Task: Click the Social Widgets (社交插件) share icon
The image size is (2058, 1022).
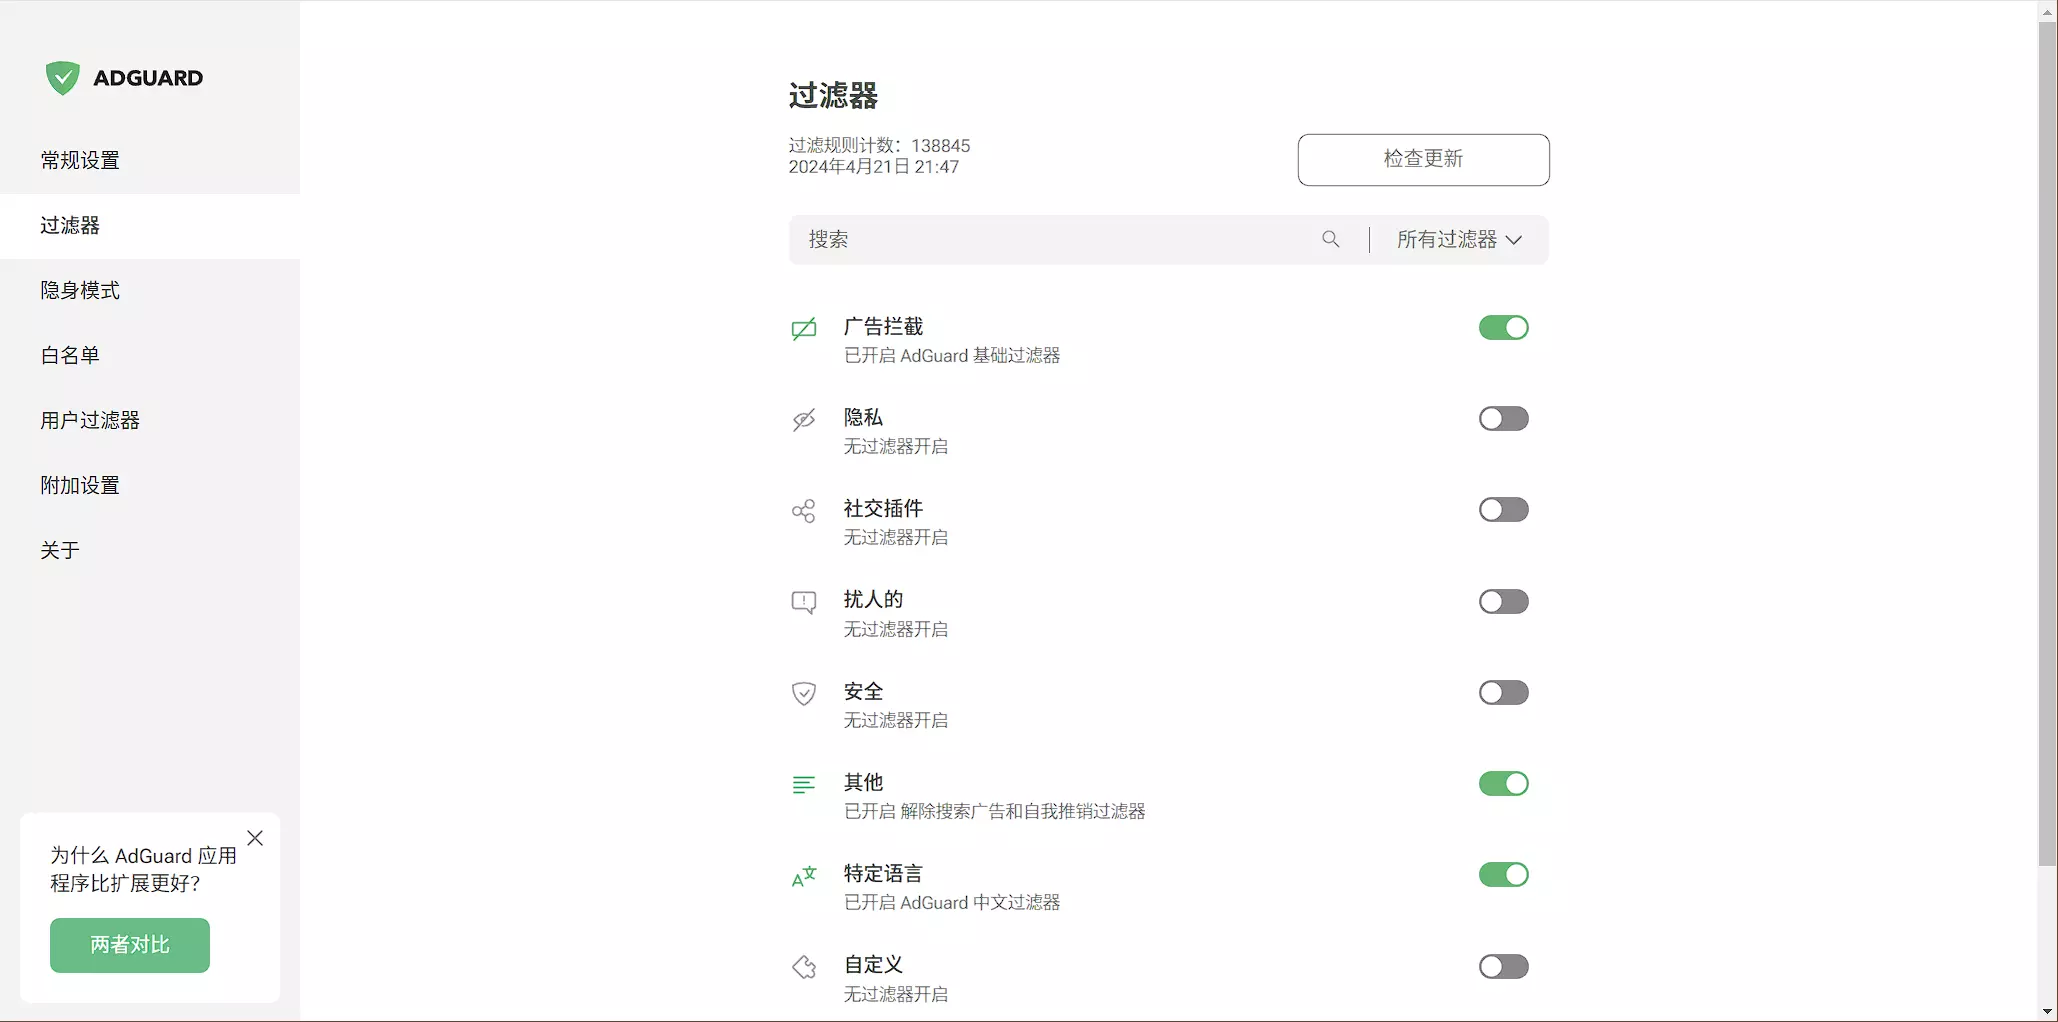Action: click(804, 512)
